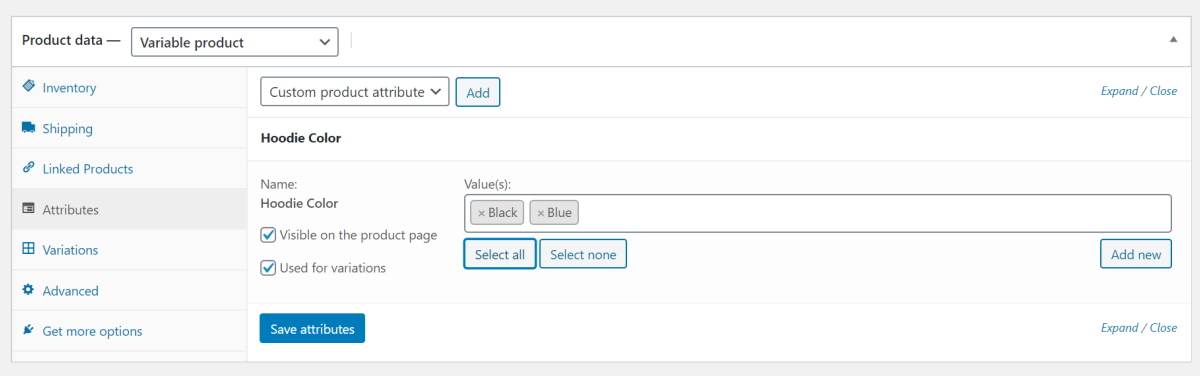Click the Select none button
1200x376 pixels.
[583, 254]
